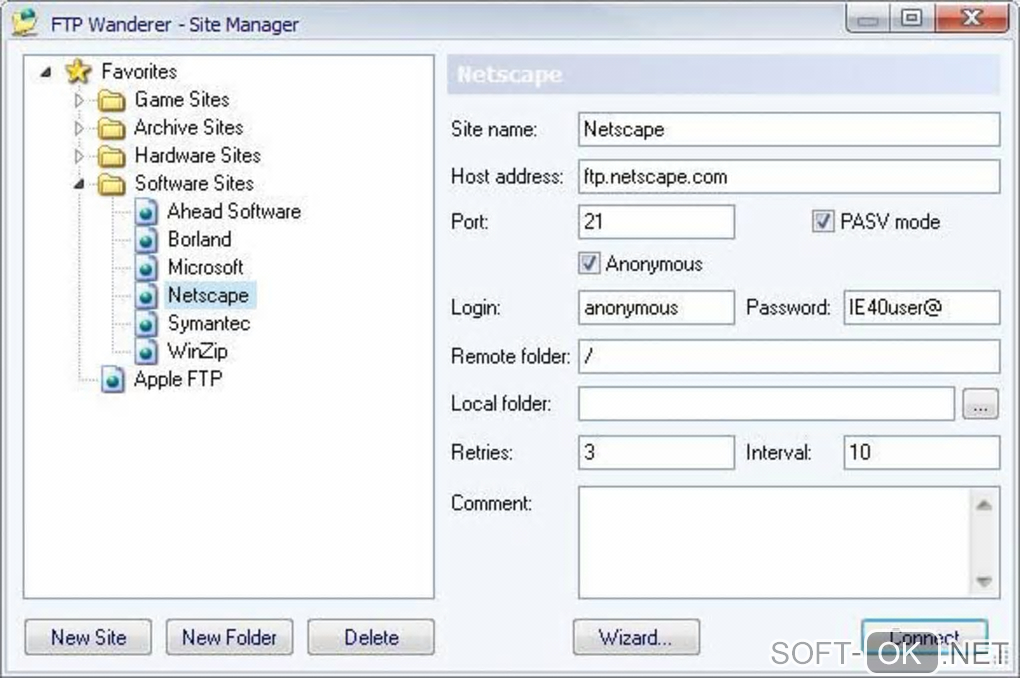Toggle the PASV mode checkbox
The height and width of the screenshot is (678, 1020).
822,222
